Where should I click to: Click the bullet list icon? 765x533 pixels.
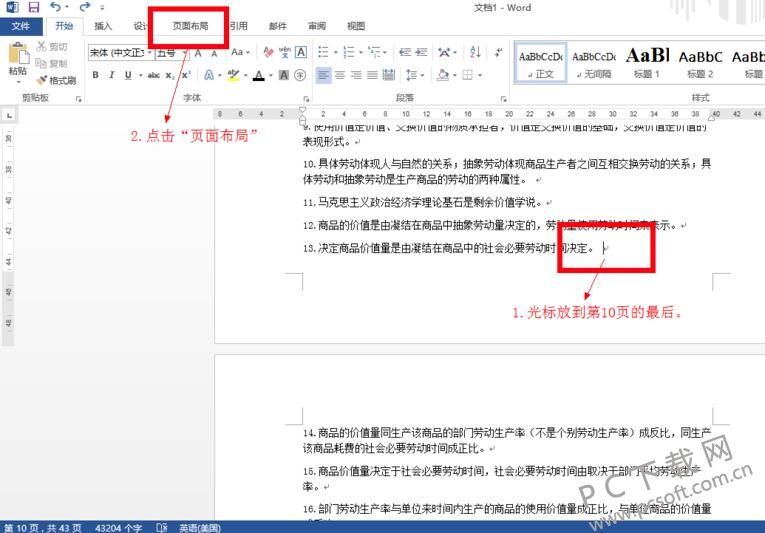tap(323, 52)
